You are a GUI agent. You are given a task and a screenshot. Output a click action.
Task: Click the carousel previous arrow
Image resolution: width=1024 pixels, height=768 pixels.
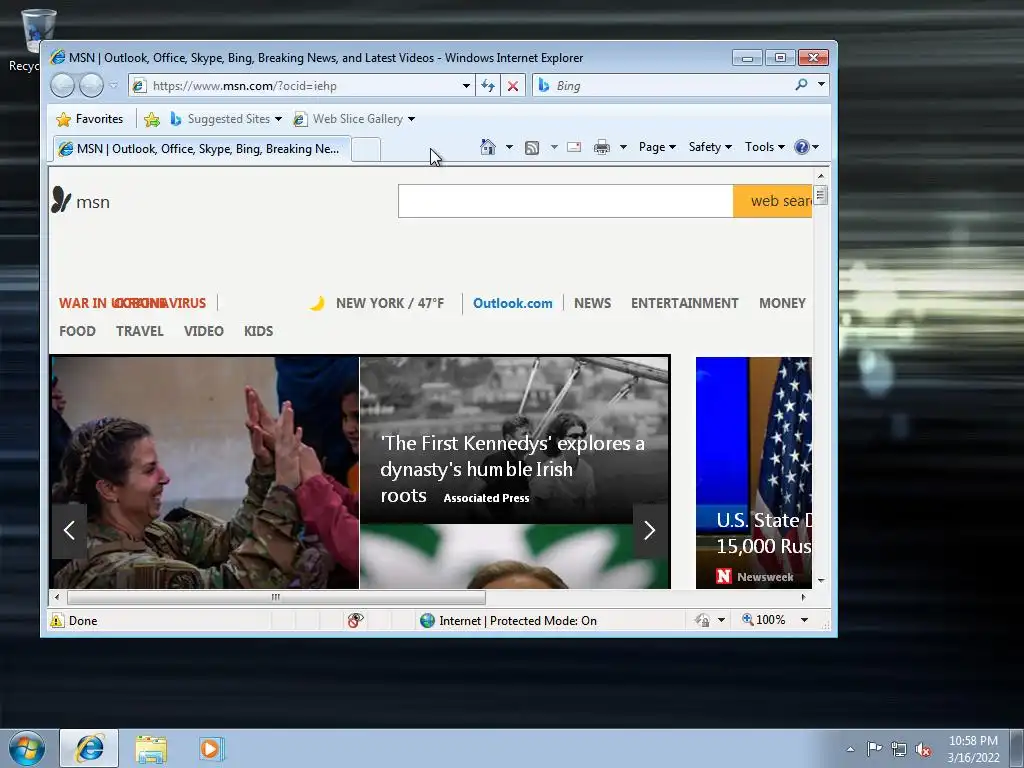click(x=69, y=530)
